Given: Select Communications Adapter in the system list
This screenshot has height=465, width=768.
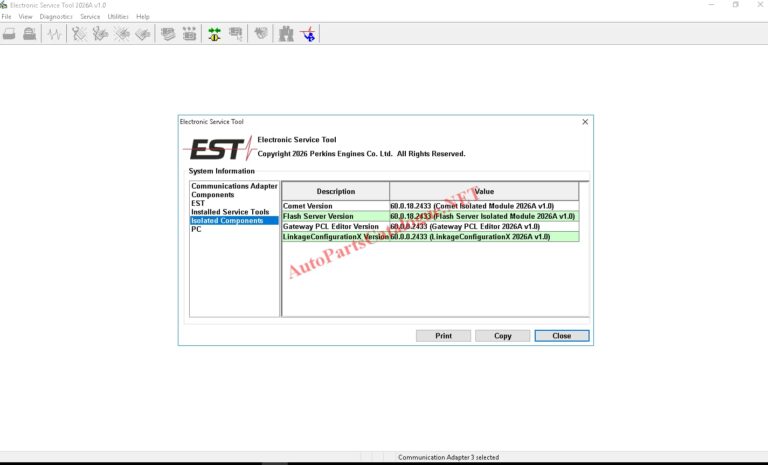Looking at the screenshot, I should pos(234,186).
